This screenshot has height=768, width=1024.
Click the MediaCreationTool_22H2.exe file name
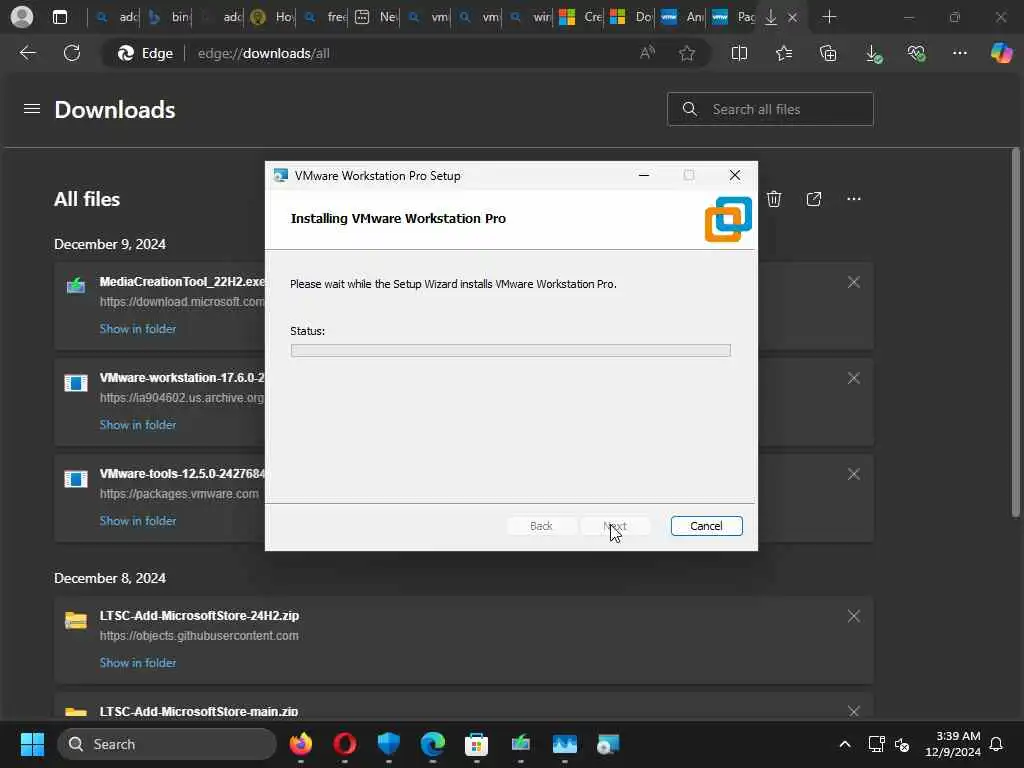182,281
